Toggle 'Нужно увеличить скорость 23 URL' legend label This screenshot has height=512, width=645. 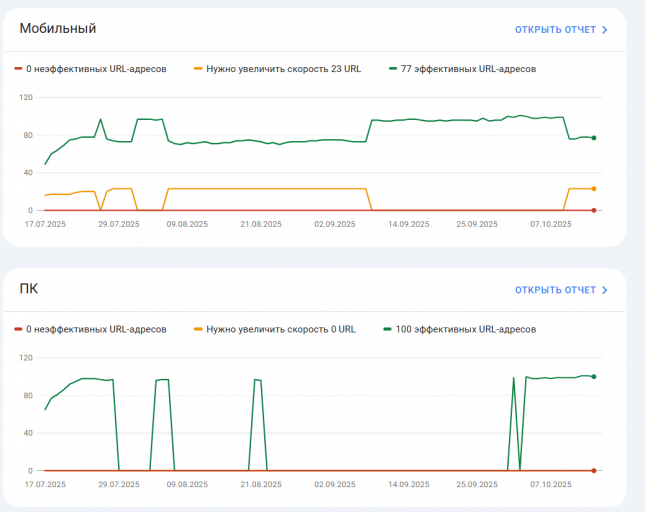[283, 69]
